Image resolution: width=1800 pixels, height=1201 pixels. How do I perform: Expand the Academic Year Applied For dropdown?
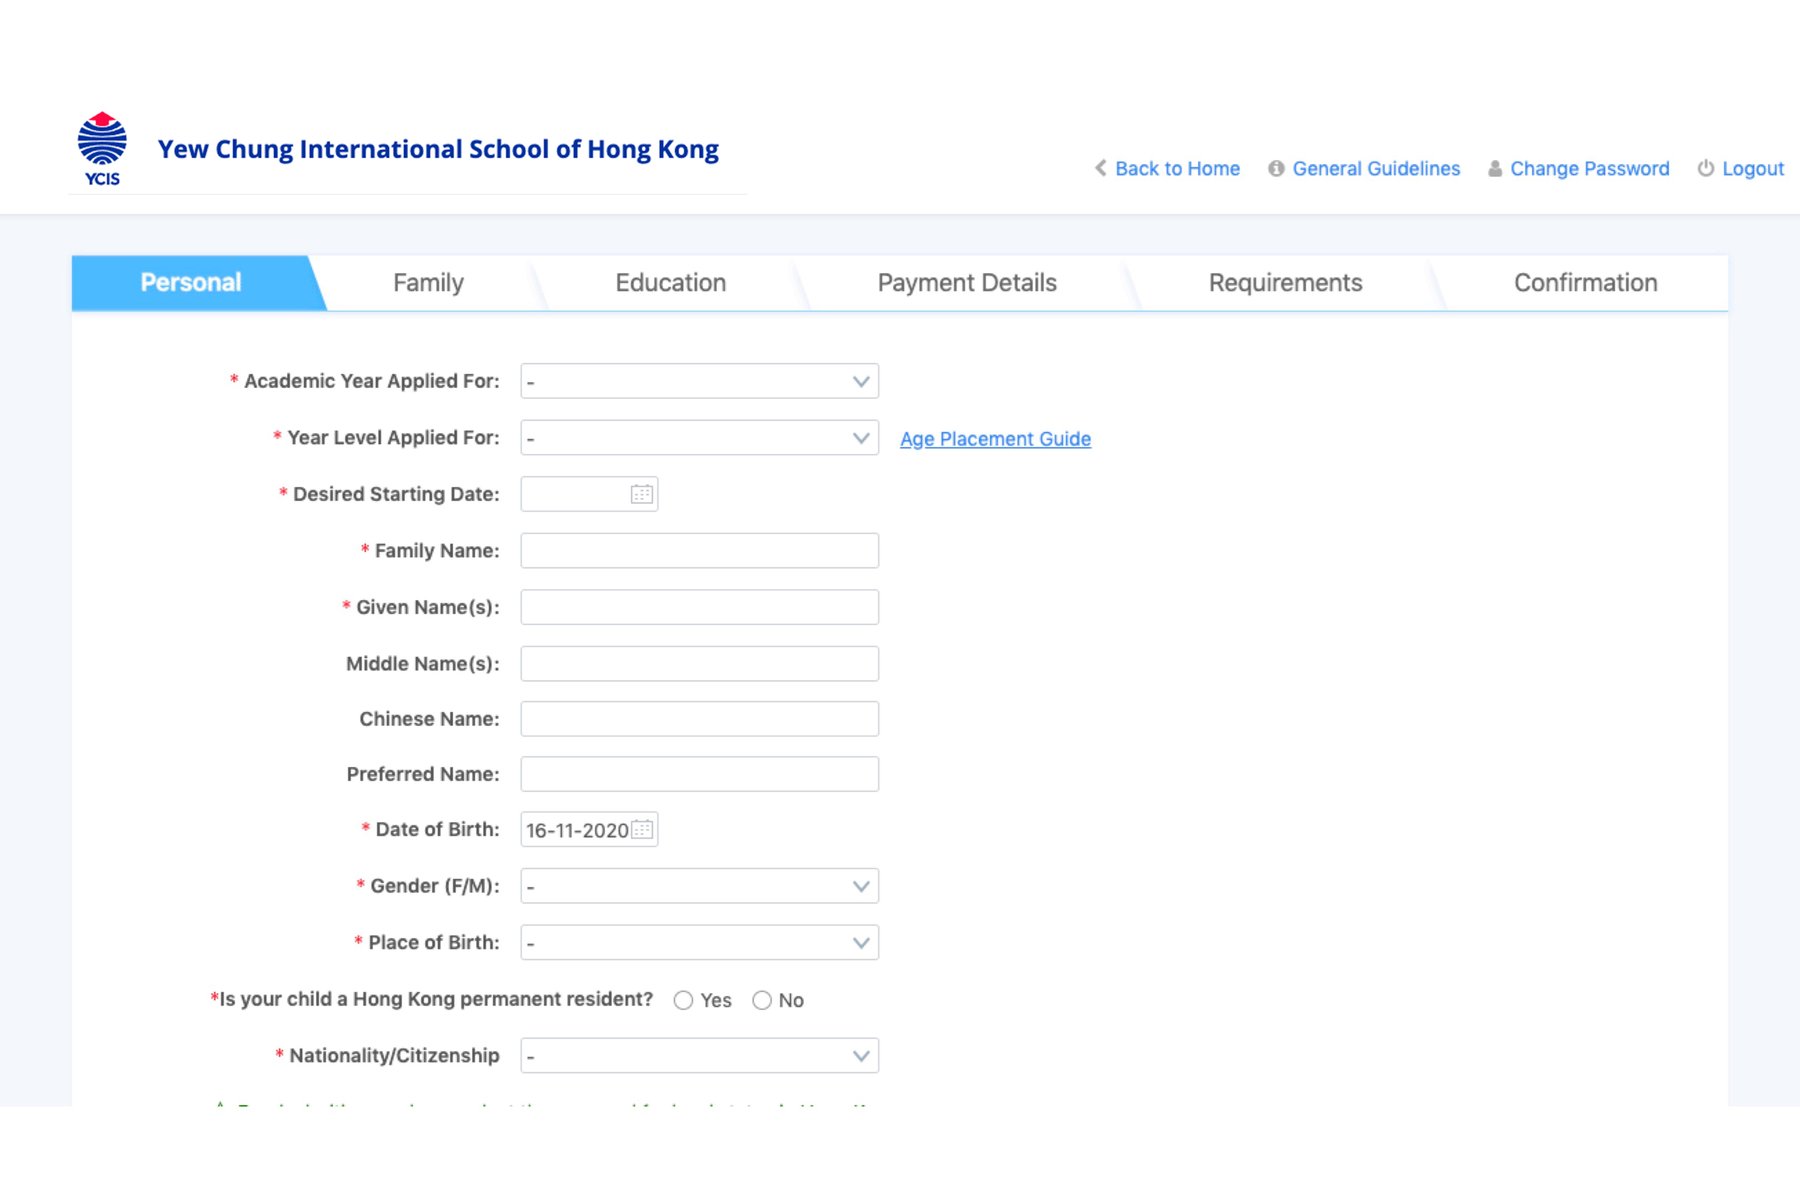click(x=699, y=381)
